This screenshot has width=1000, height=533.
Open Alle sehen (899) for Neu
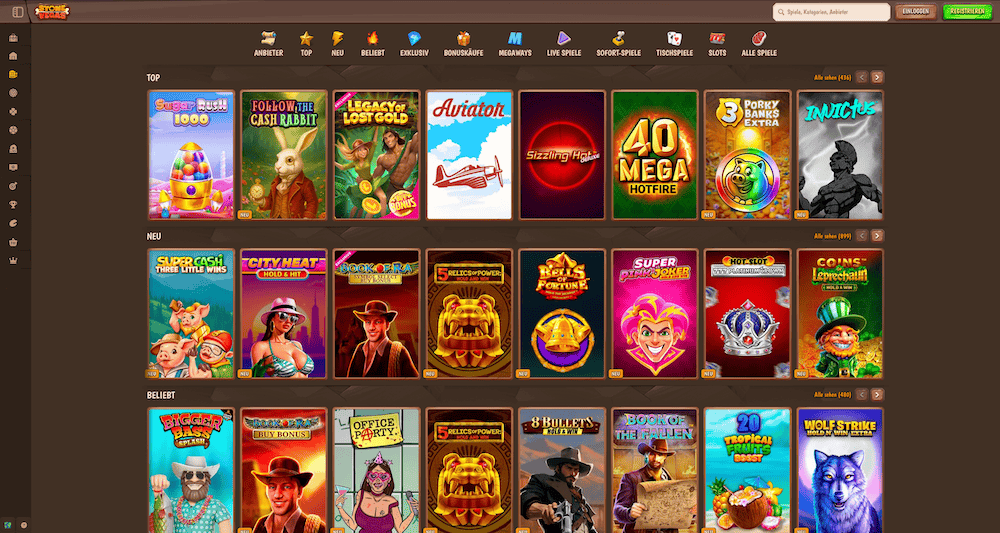pyautogui.click(x=832, y=236)
